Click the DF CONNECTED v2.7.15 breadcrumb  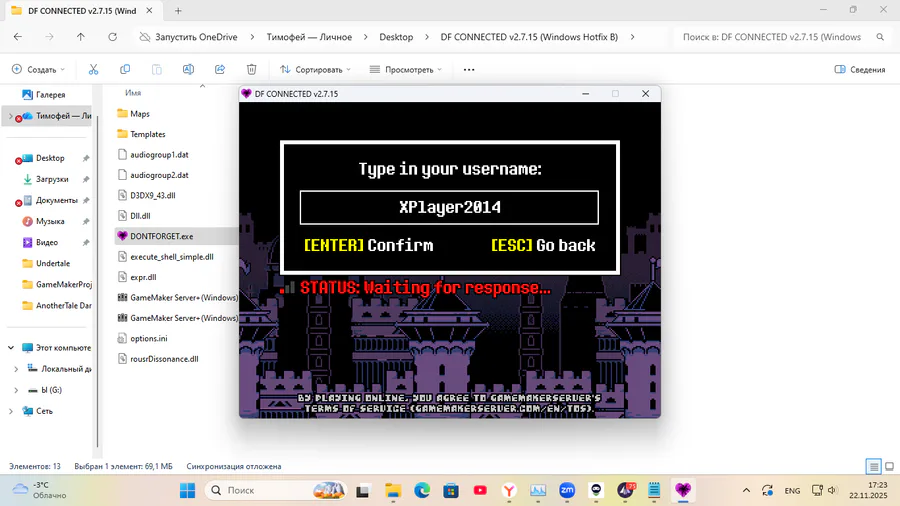point(529,37)
